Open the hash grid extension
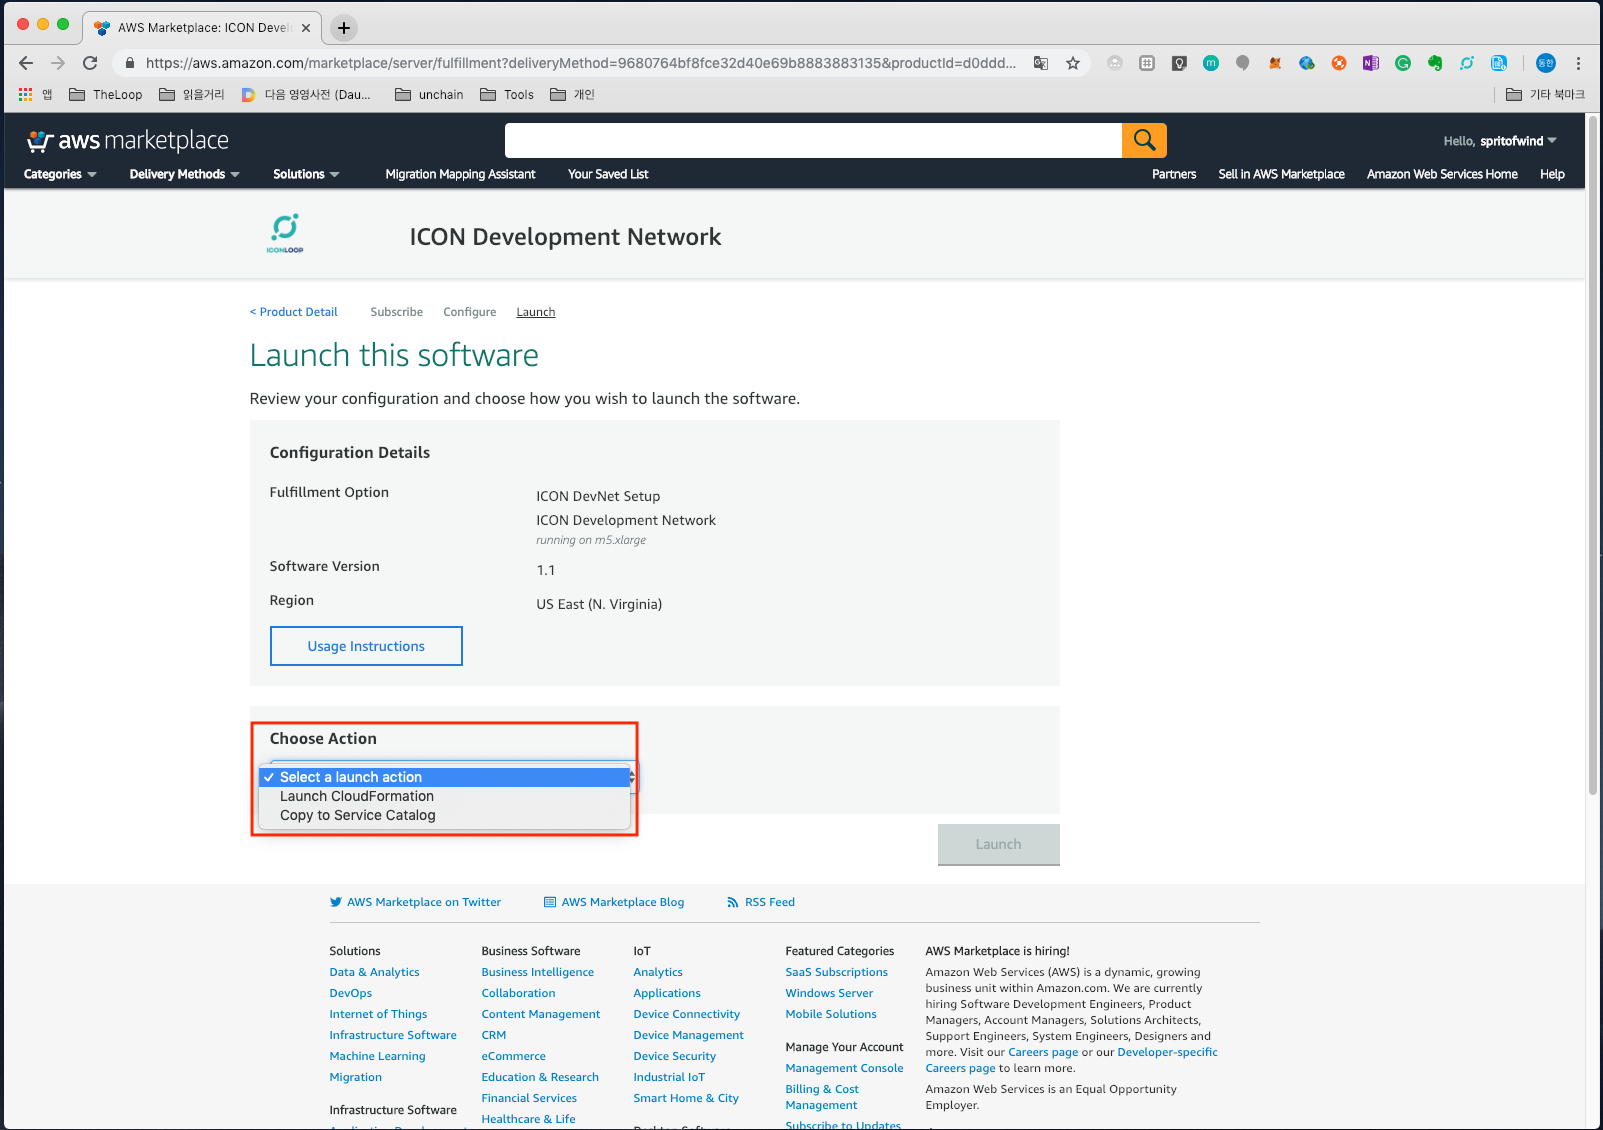Screen dimensions: 1603x1130 [x=1147, y=63]
